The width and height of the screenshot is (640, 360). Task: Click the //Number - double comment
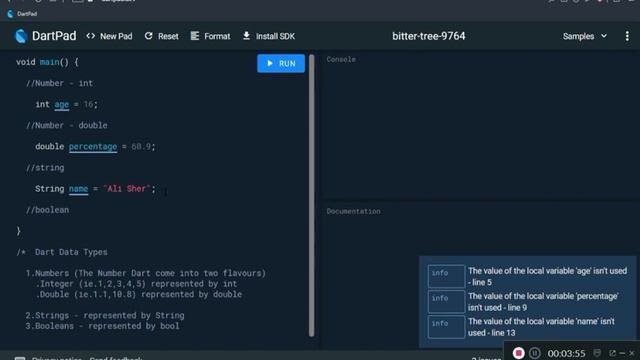pyautogui.click(x=67, y=125)
